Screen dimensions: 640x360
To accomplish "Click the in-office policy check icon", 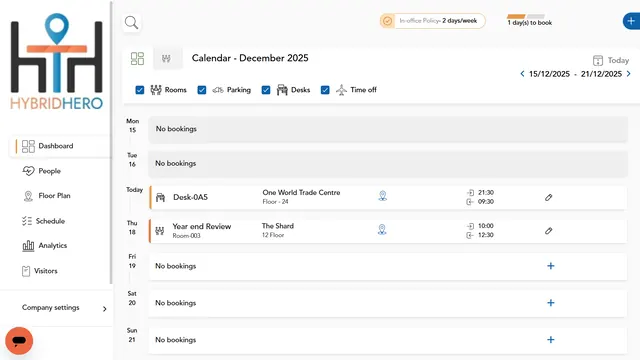I will click(387, 21).
